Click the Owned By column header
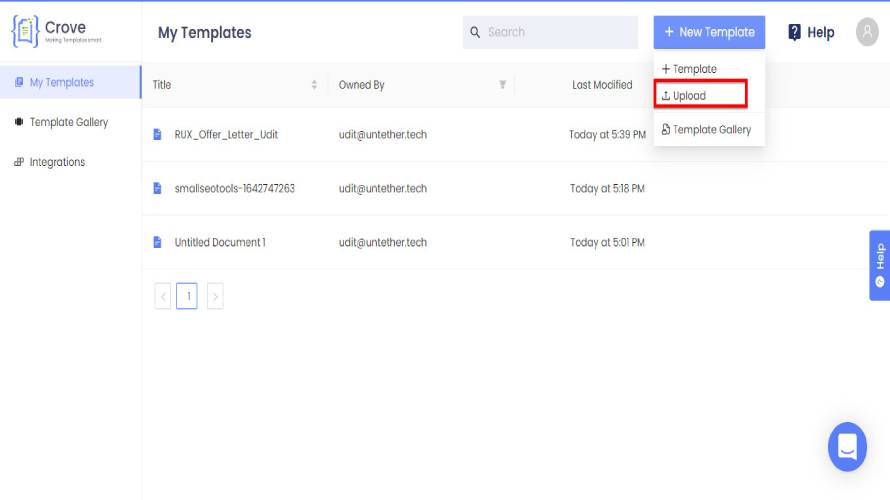Viewport: 890px width, 500px height. 362,85
